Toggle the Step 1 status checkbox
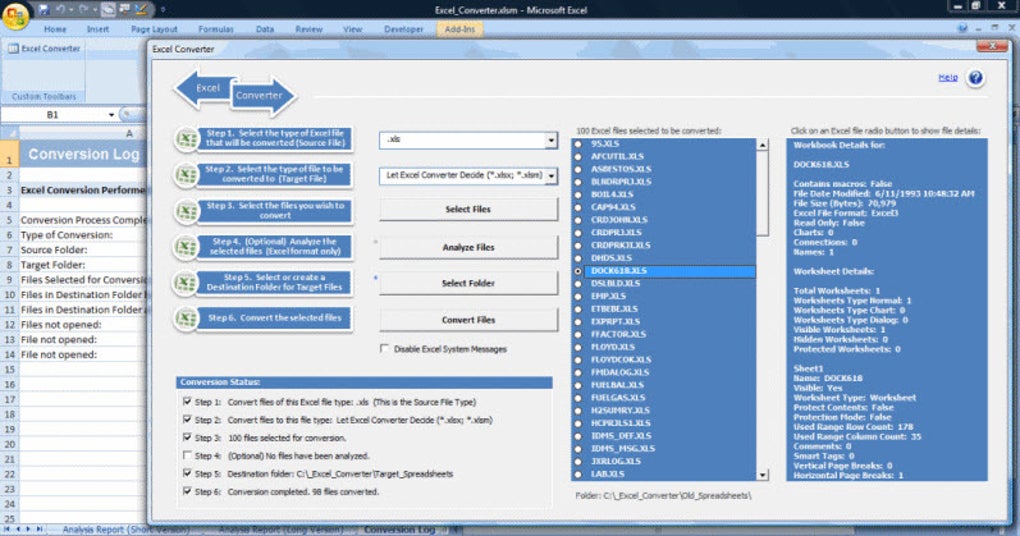Image resolution: width=1020 pixels, height=536 pixels. point(187,402)
